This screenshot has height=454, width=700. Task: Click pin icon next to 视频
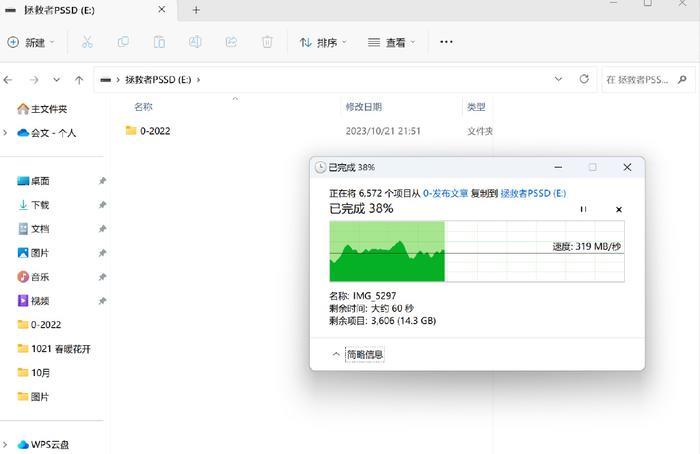(x=102, y=301)
